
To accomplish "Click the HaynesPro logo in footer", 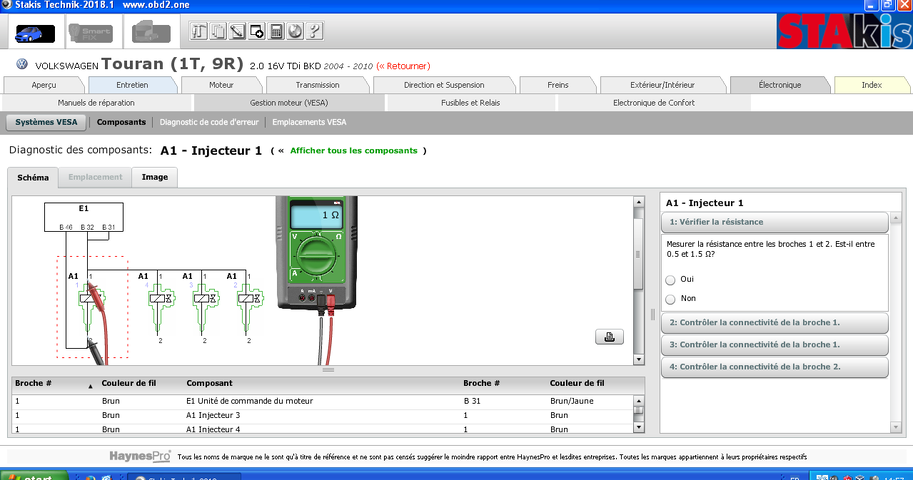I will (140, 456).
